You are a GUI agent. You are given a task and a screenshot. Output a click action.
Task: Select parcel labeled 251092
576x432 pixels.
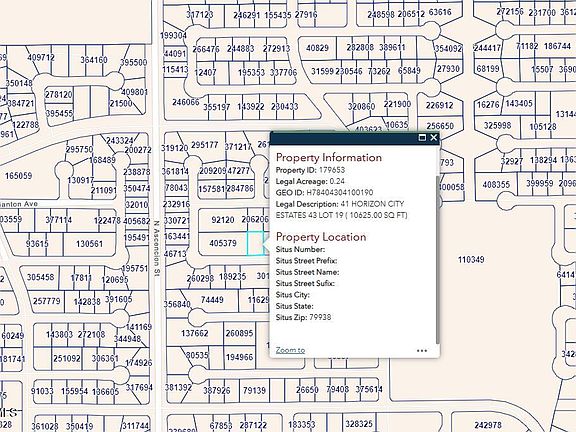click(67, 358)
